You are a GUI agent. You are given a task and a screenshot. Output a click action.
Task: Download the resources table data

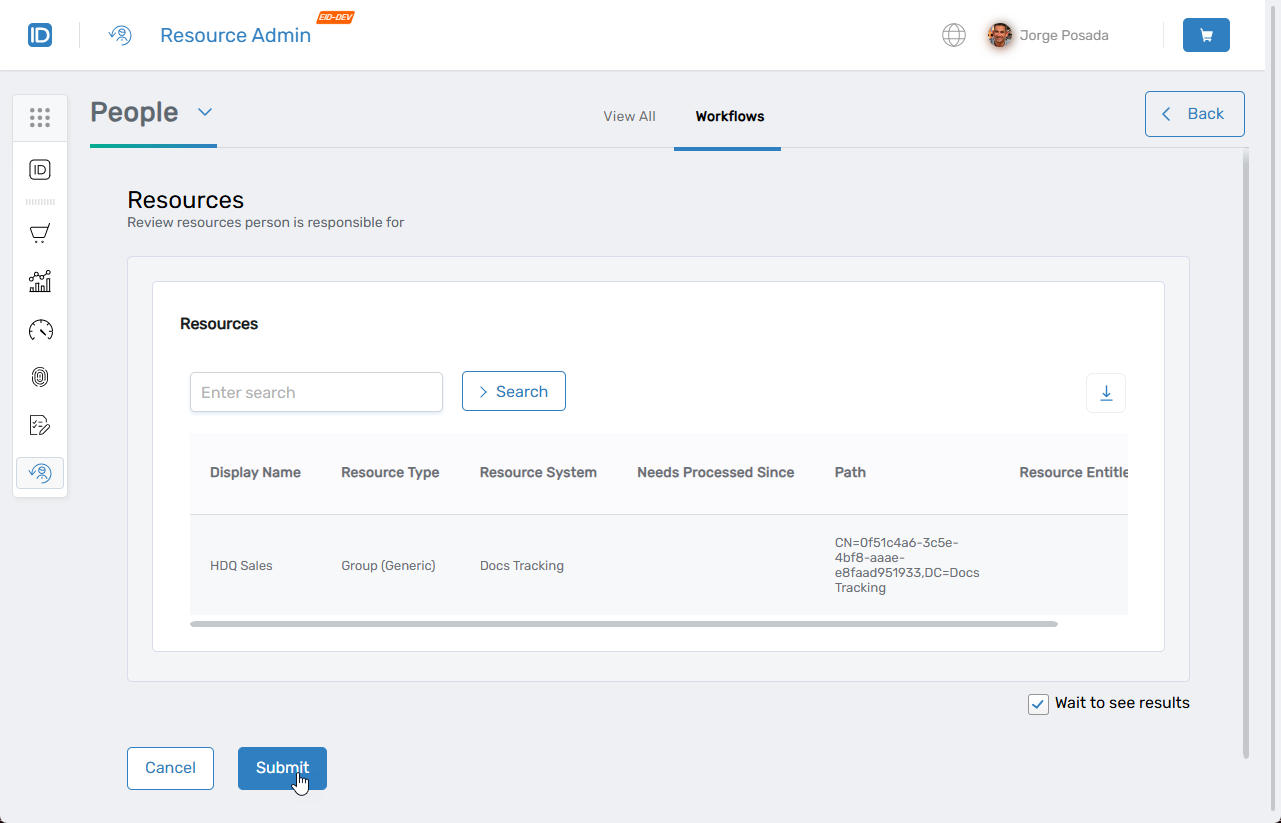(1106, 393)
